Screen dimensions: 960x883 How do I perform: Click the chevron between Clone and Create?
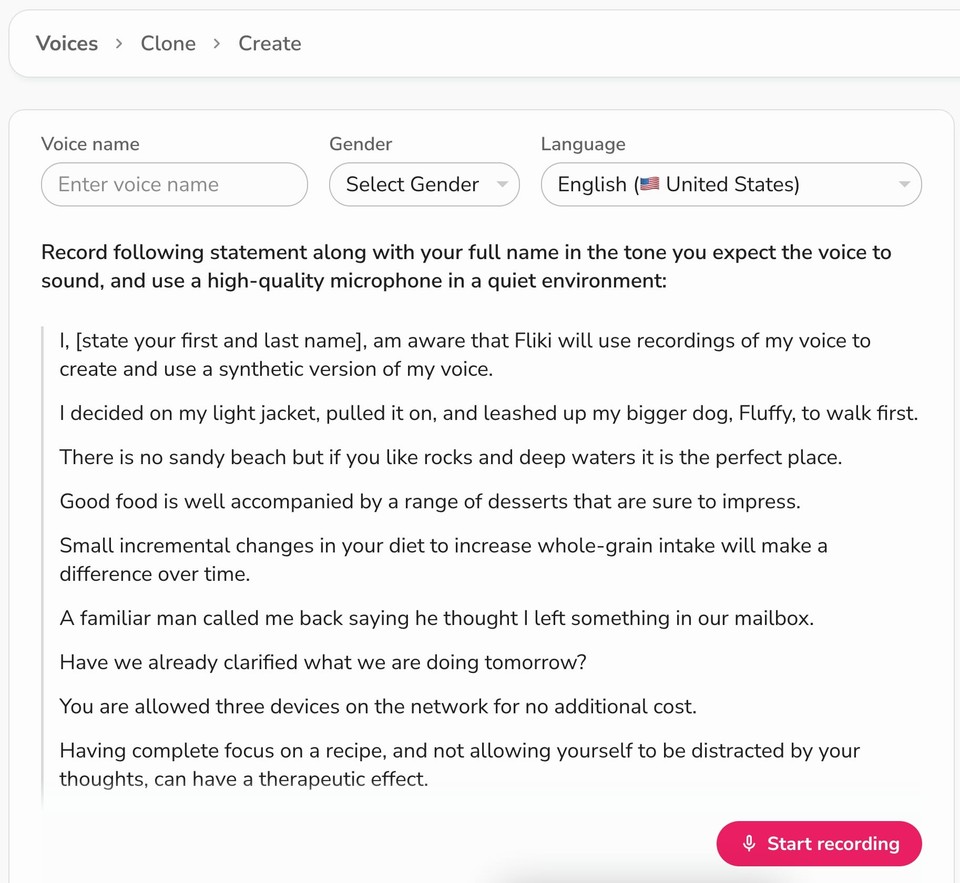(217, 44)
